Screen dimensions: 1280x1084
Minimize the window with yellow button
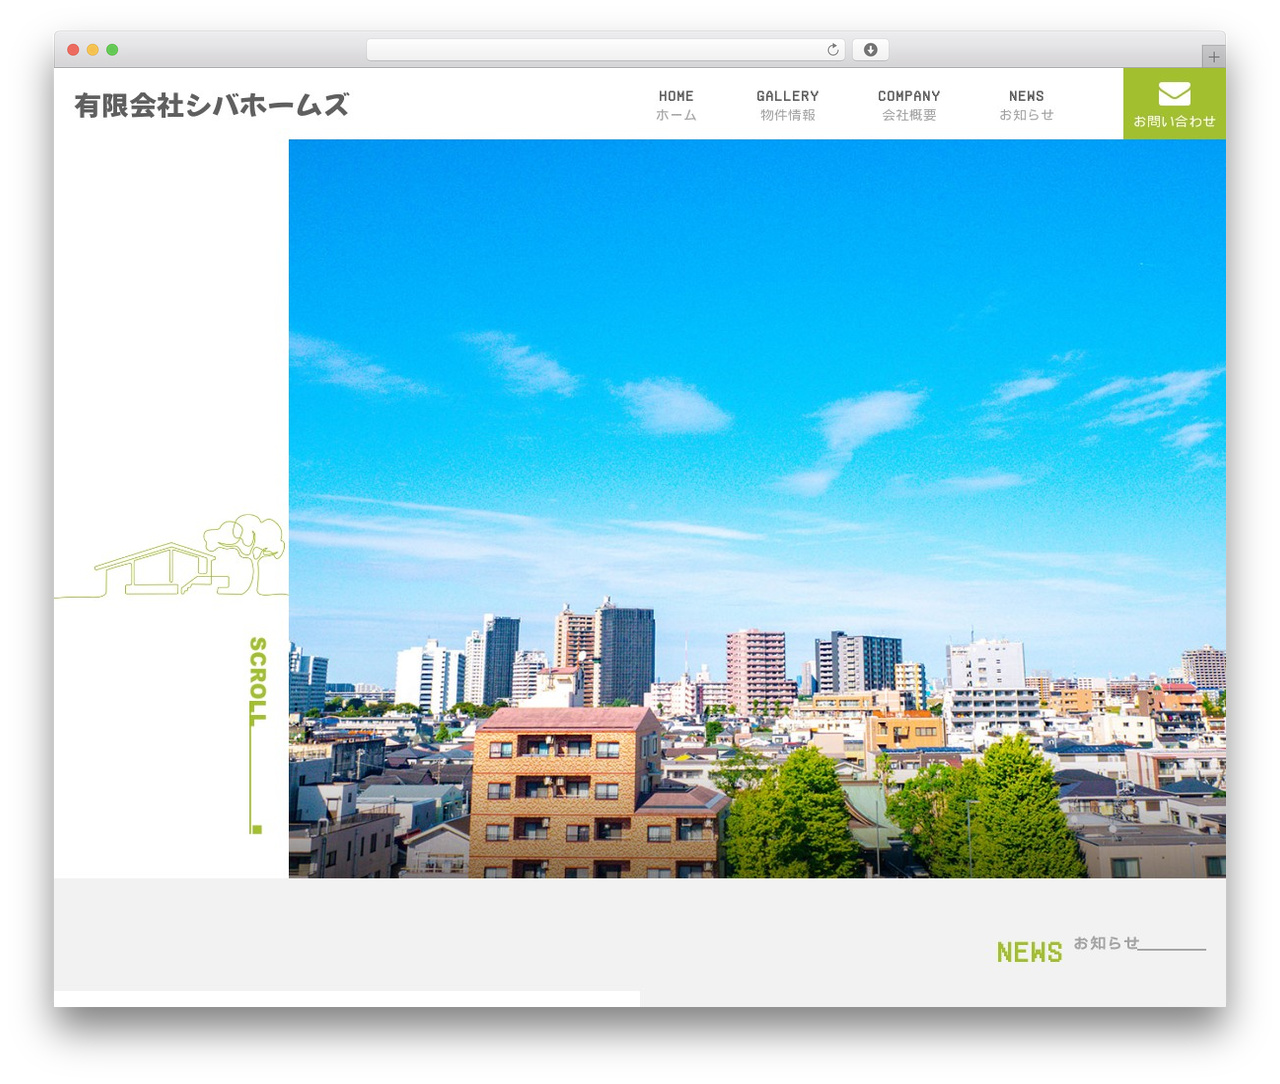[x=93, y=50]
